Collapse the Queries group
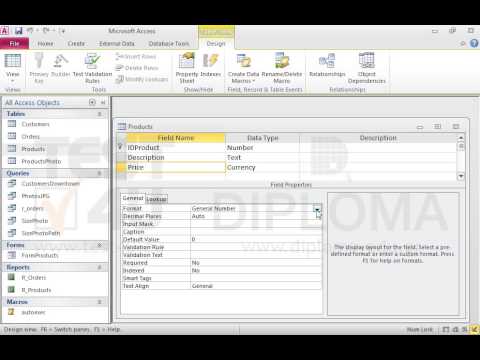The width and height of the screenshot is (480, 360). (99, 173)
